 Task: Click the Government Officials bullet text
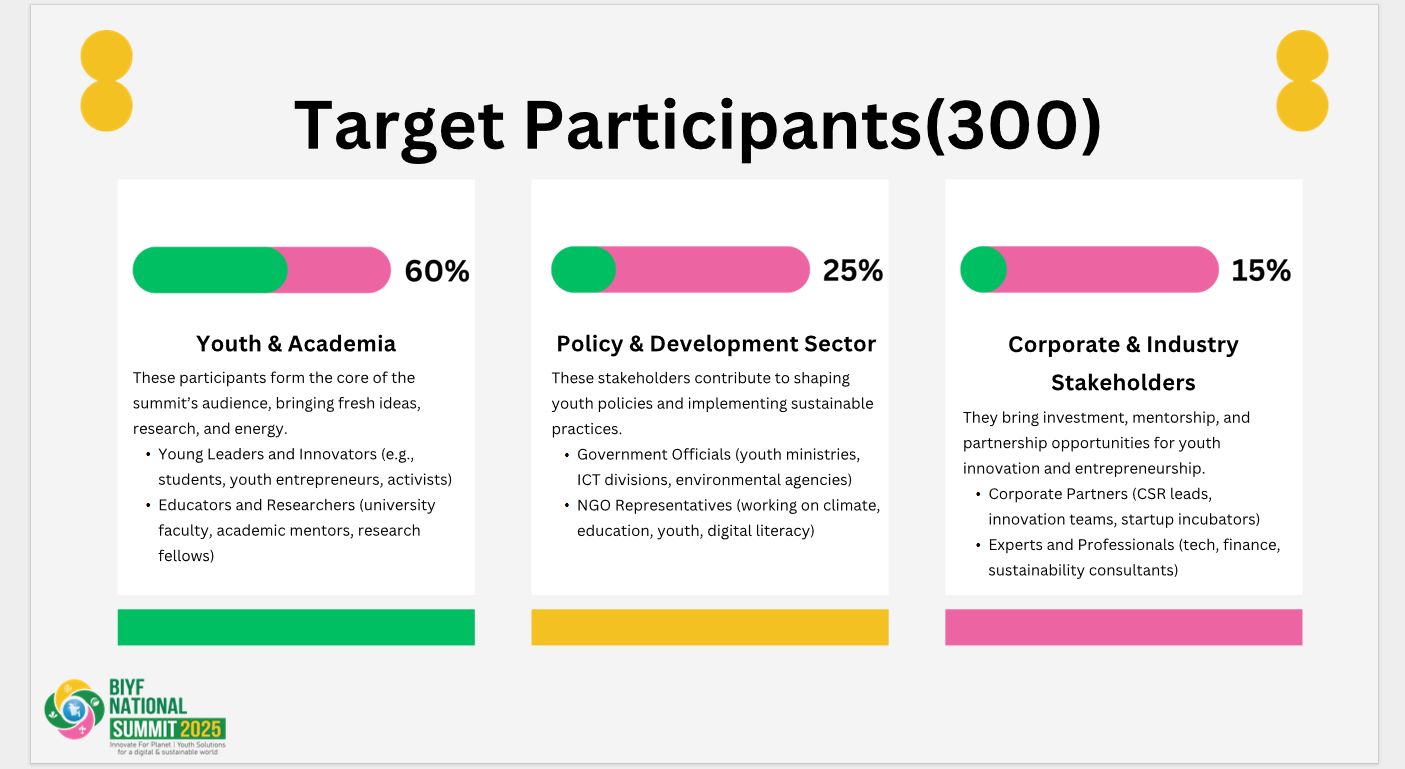718,467
